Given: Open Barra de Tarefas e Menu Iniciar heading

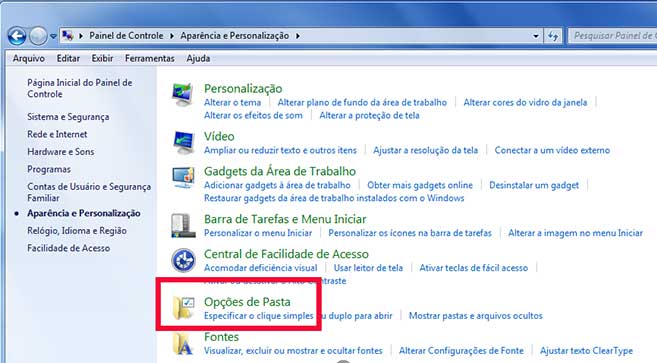Looking at the screenshot, I should tap(285, 219).
